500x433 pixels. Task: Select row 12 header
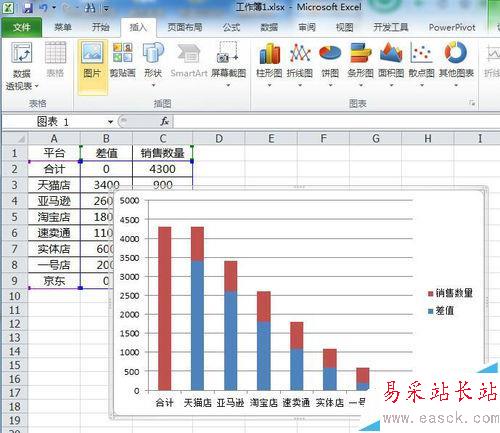pos(15,324)
